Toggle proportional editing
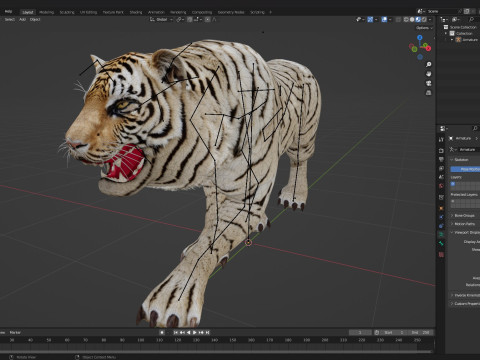The image size is (480, 360). click(x=207, y=19)
